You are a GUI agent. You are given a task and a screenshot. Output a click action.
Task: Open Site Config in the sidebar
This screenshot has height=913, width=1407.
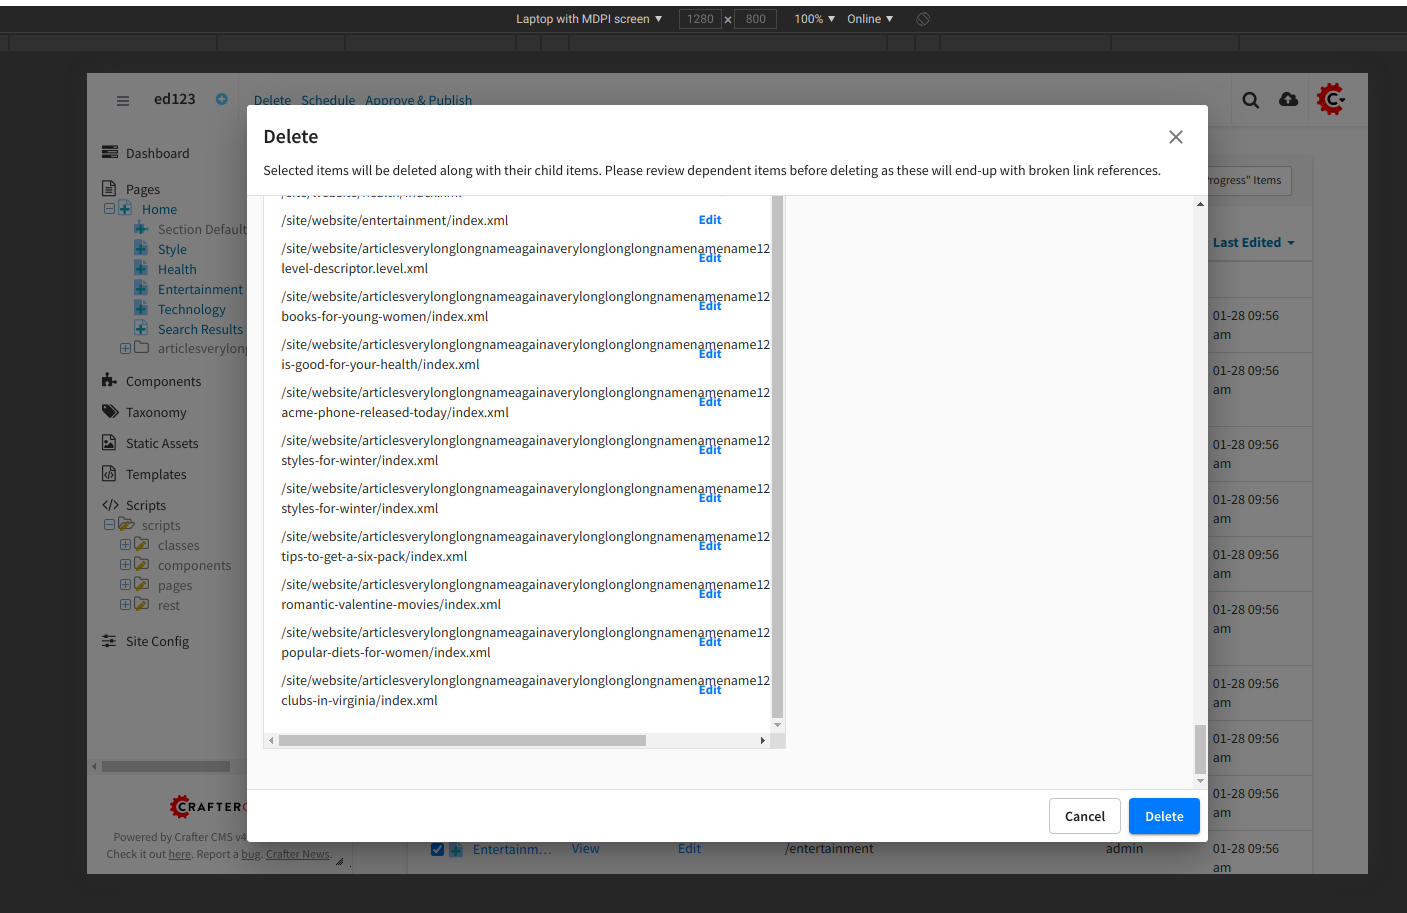(157, 641)
